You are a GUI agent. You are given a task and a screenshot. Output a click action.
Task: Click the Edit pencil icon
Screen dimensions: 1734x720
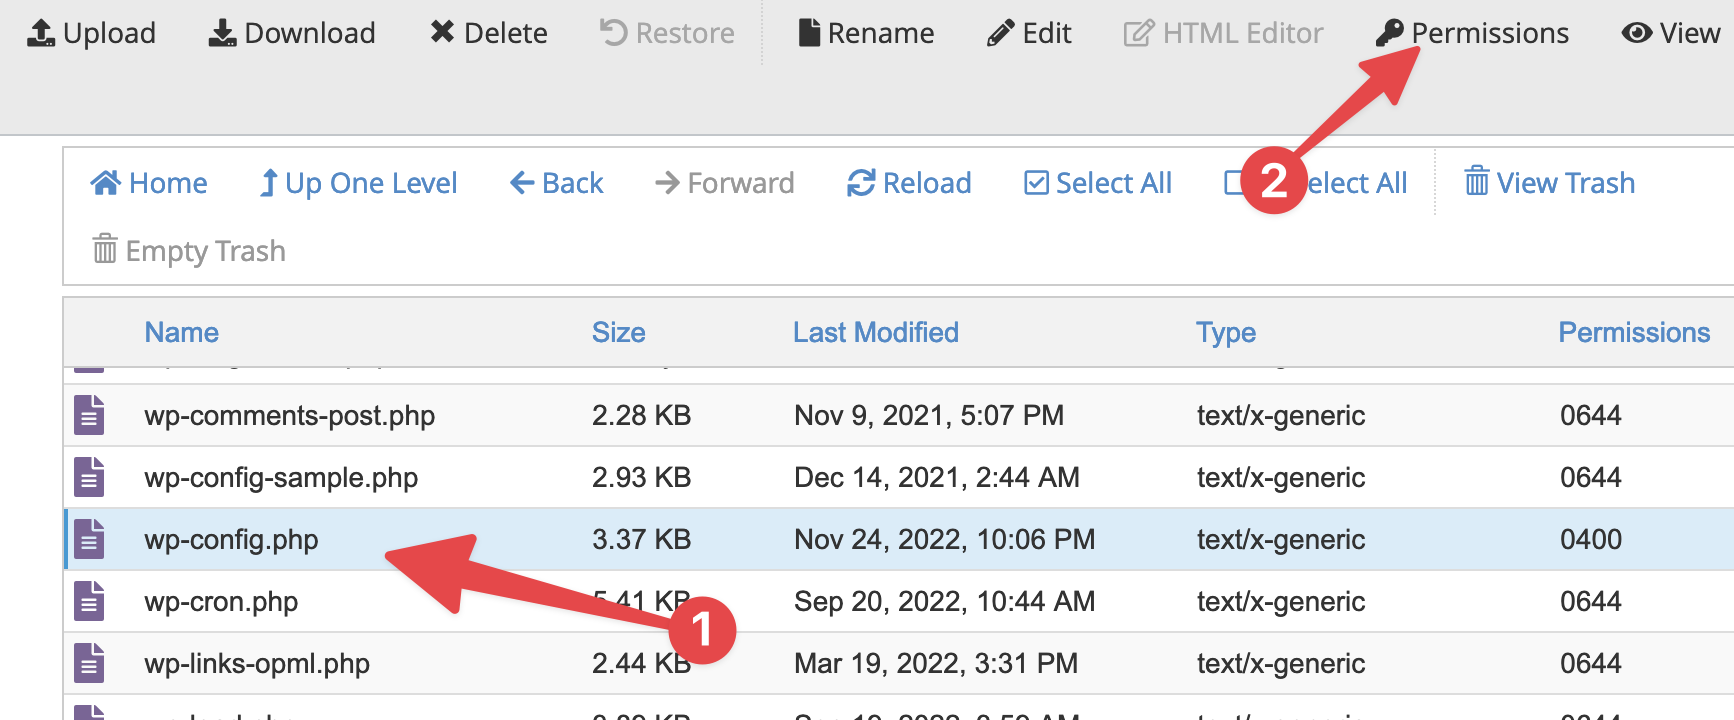tap(1000, 33)
